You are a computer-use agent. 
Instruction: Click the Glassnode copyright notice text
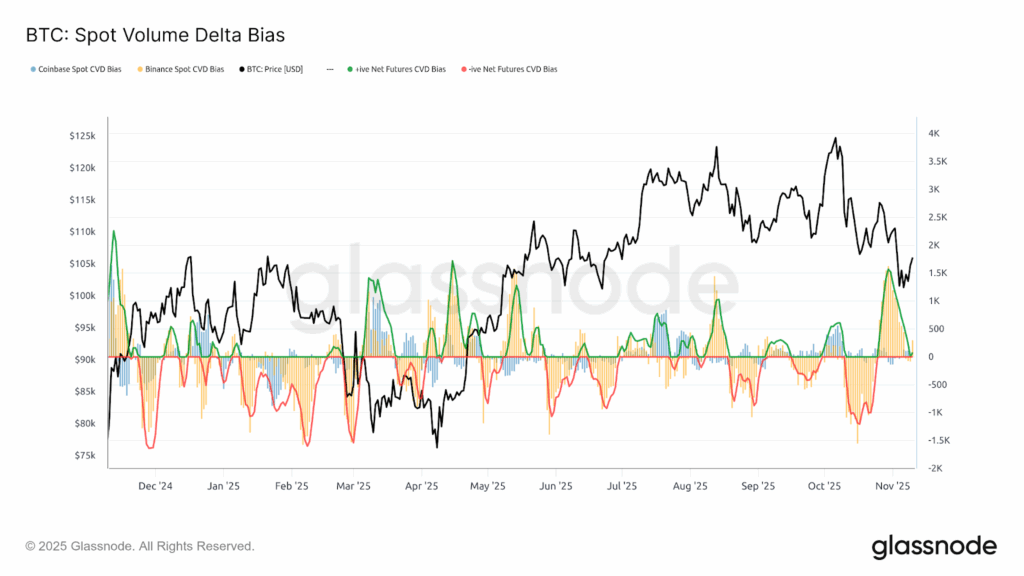(x=140, y=546)
